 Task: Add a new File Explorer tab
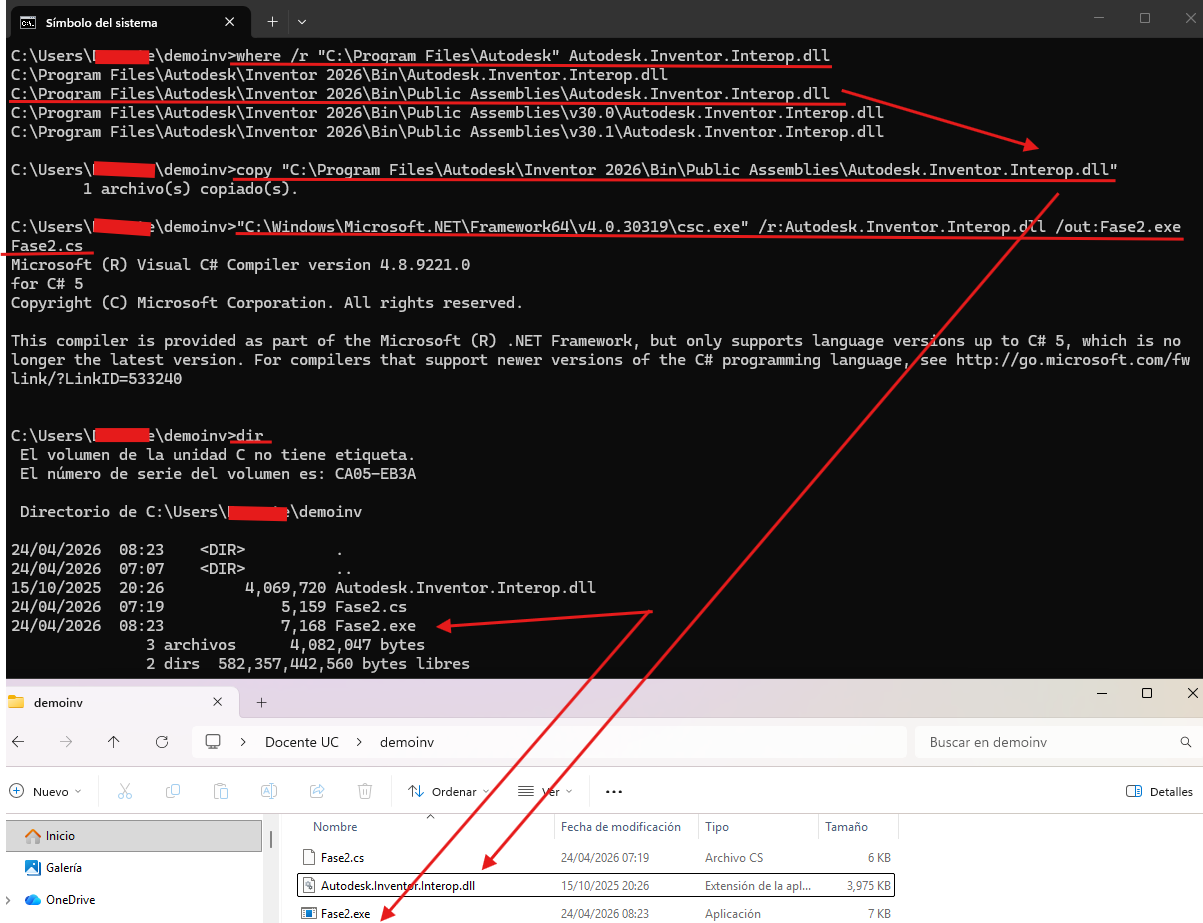point(262,703)
